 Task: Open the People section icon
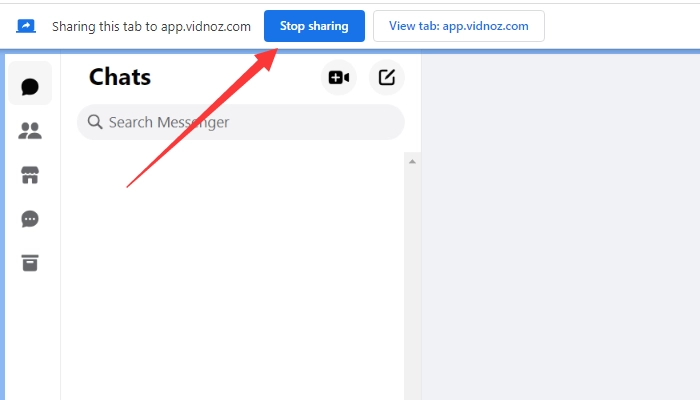30,131
